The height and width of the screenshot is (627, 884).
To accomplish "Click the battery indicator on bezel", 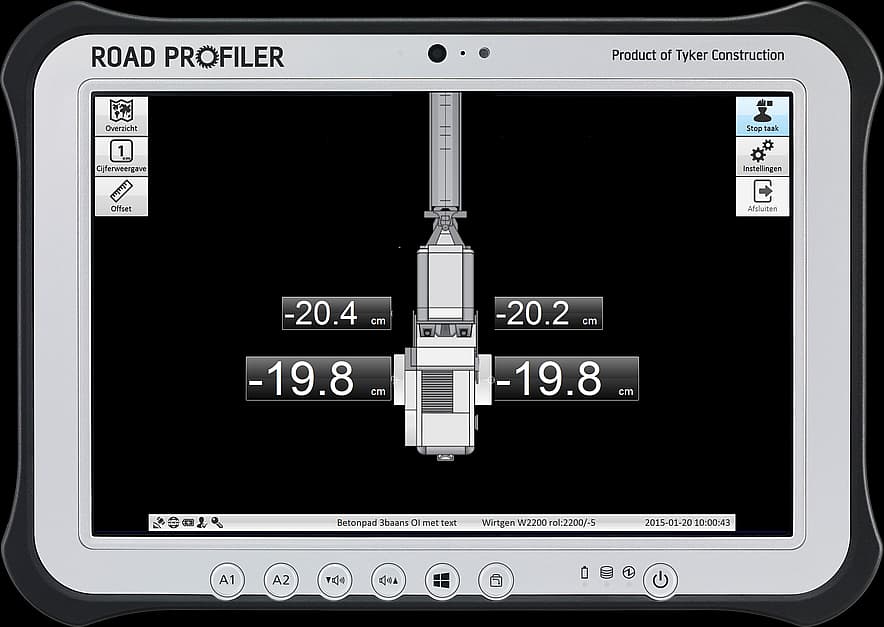I will pos(585,572).
